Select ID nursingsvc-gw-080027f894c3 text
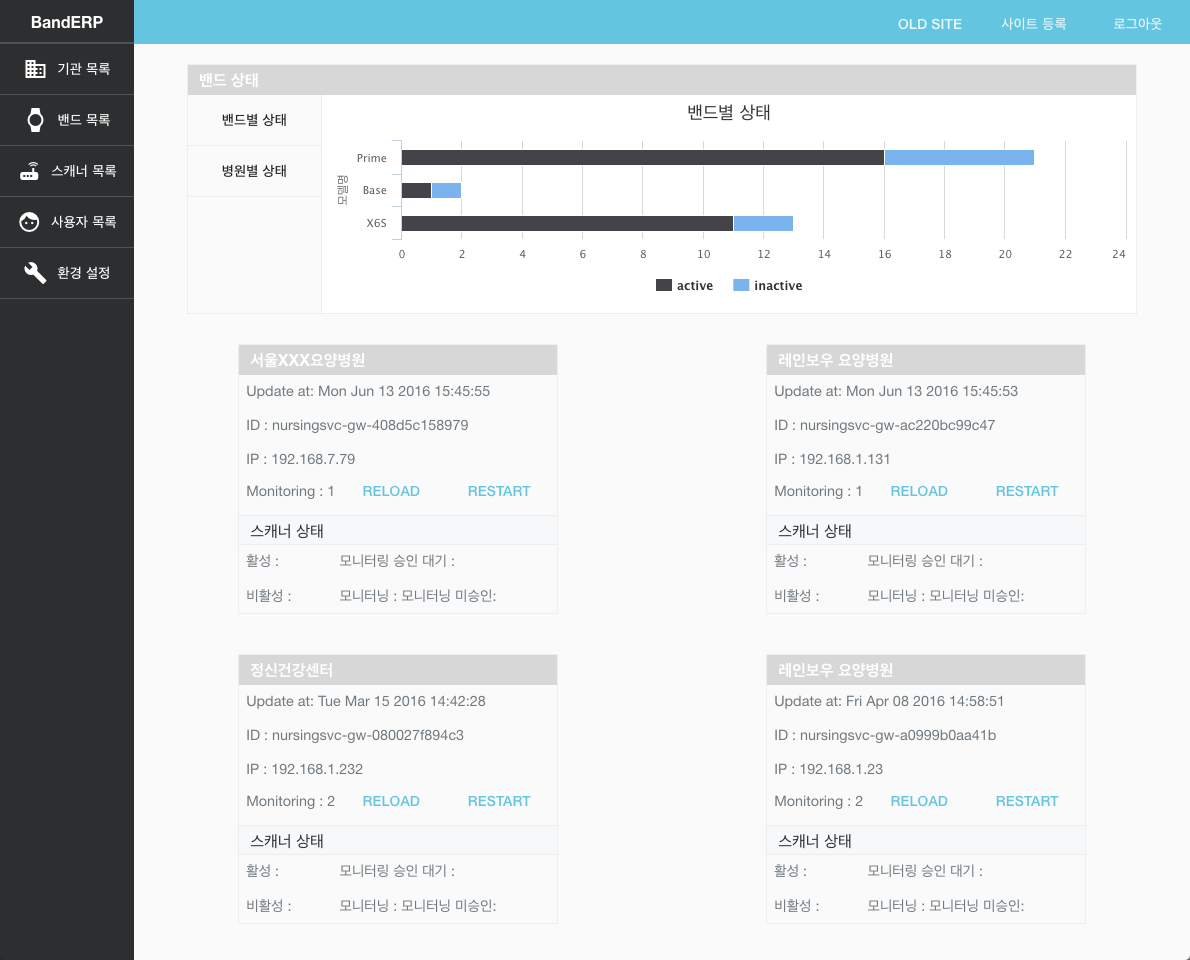The width and height of the screenshot is (1190, 960). (x=355, y=735)
